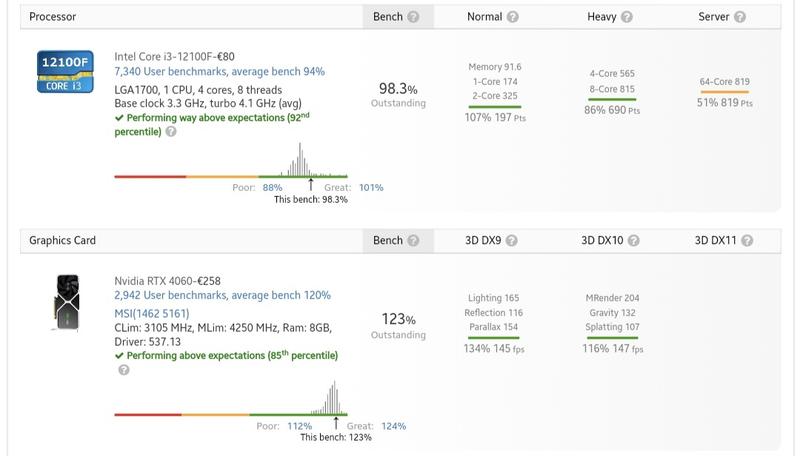Image resolution: width=800 pixels, height=456 pixels.
Task: Click help icon beside Normal heading
Action: point(513,17)
